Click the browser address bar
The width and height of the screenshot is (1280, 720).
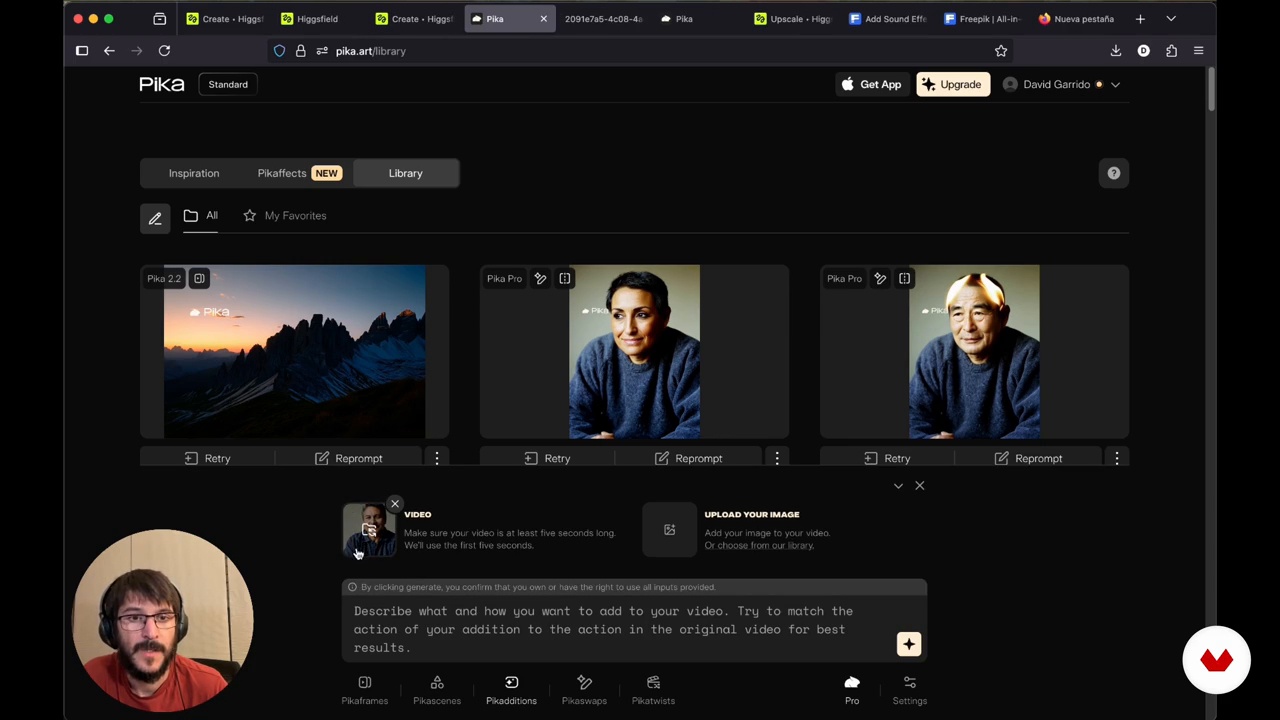[640, 51]
